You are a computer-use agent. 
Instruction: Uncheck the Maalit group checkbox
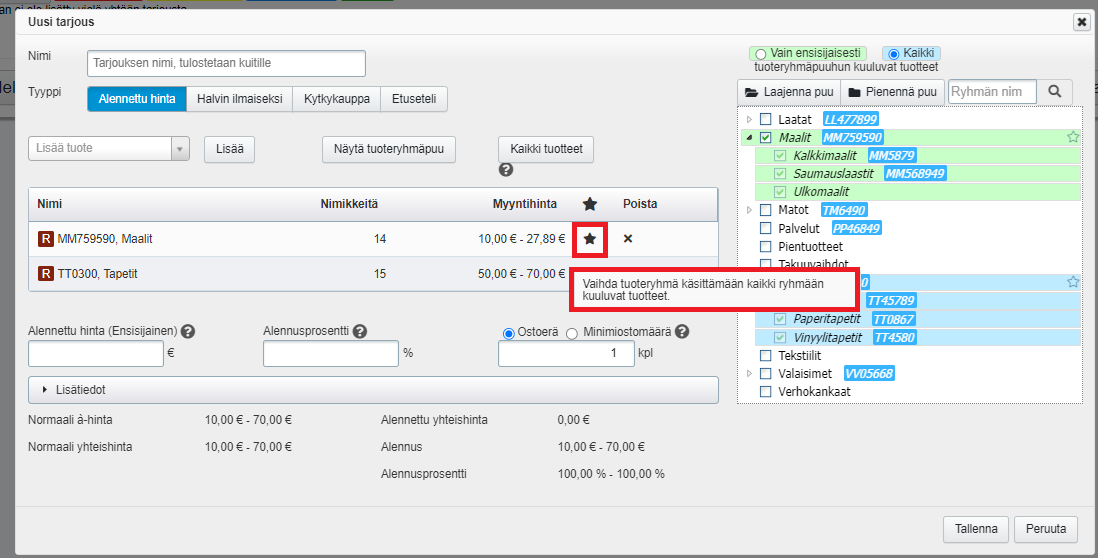tap(766, 137)
